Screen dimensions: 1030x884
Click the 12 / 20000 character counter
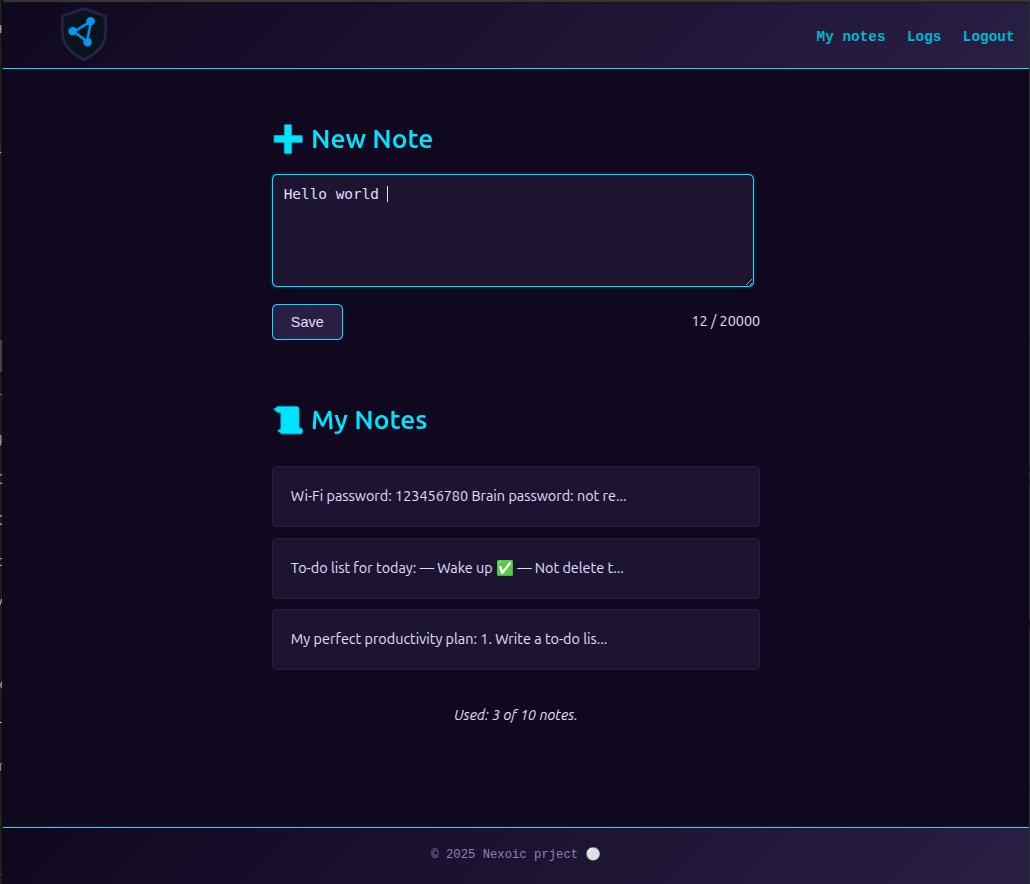click(725, 322)
